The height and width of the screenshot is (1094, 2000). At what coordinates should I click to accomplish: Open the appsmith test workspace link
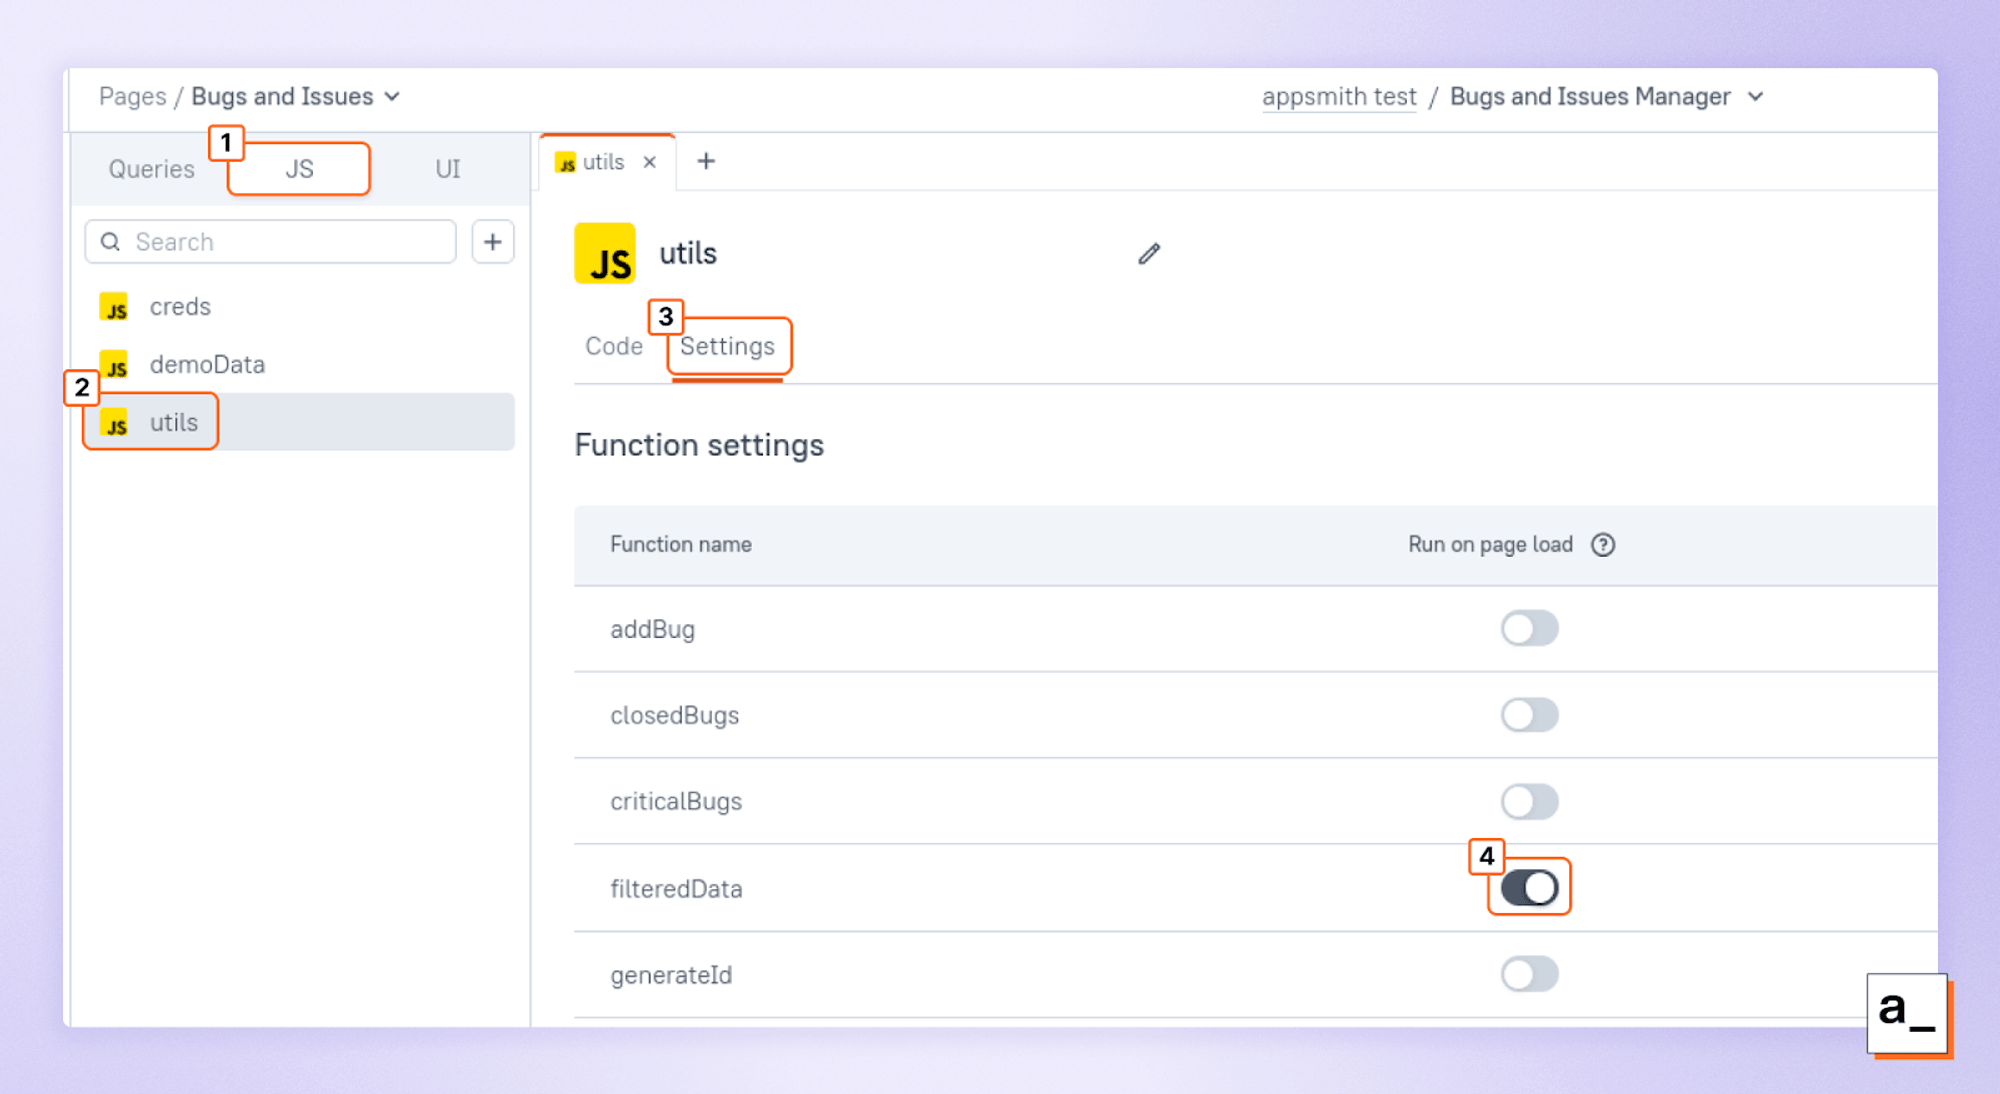1339,96
